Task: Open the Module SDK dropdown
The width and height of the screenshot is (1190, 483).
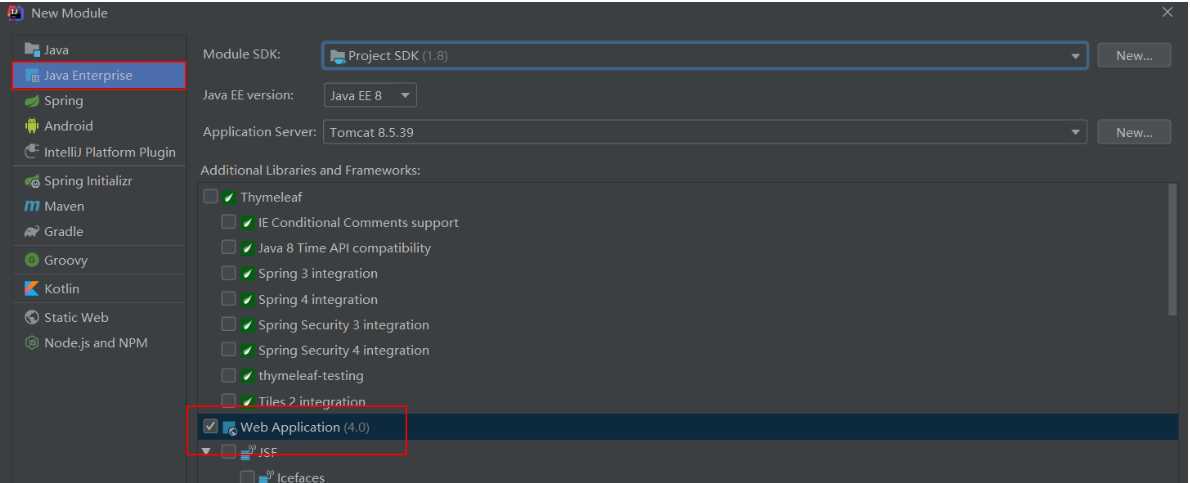Action: click(x=705, y=56)
